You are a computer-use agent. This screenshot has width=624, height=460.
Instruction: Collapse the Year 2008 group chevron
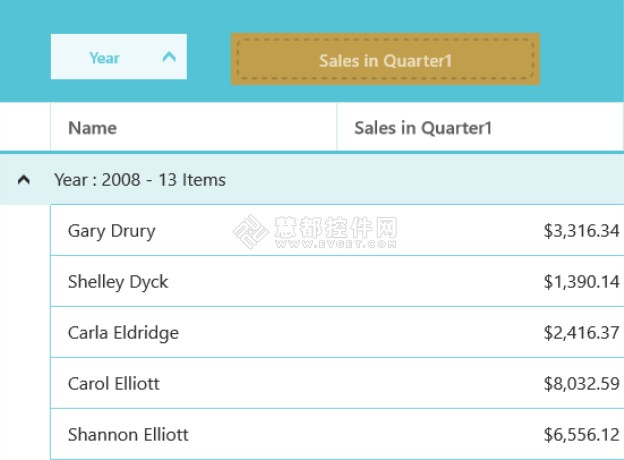[x=24, y=180]
